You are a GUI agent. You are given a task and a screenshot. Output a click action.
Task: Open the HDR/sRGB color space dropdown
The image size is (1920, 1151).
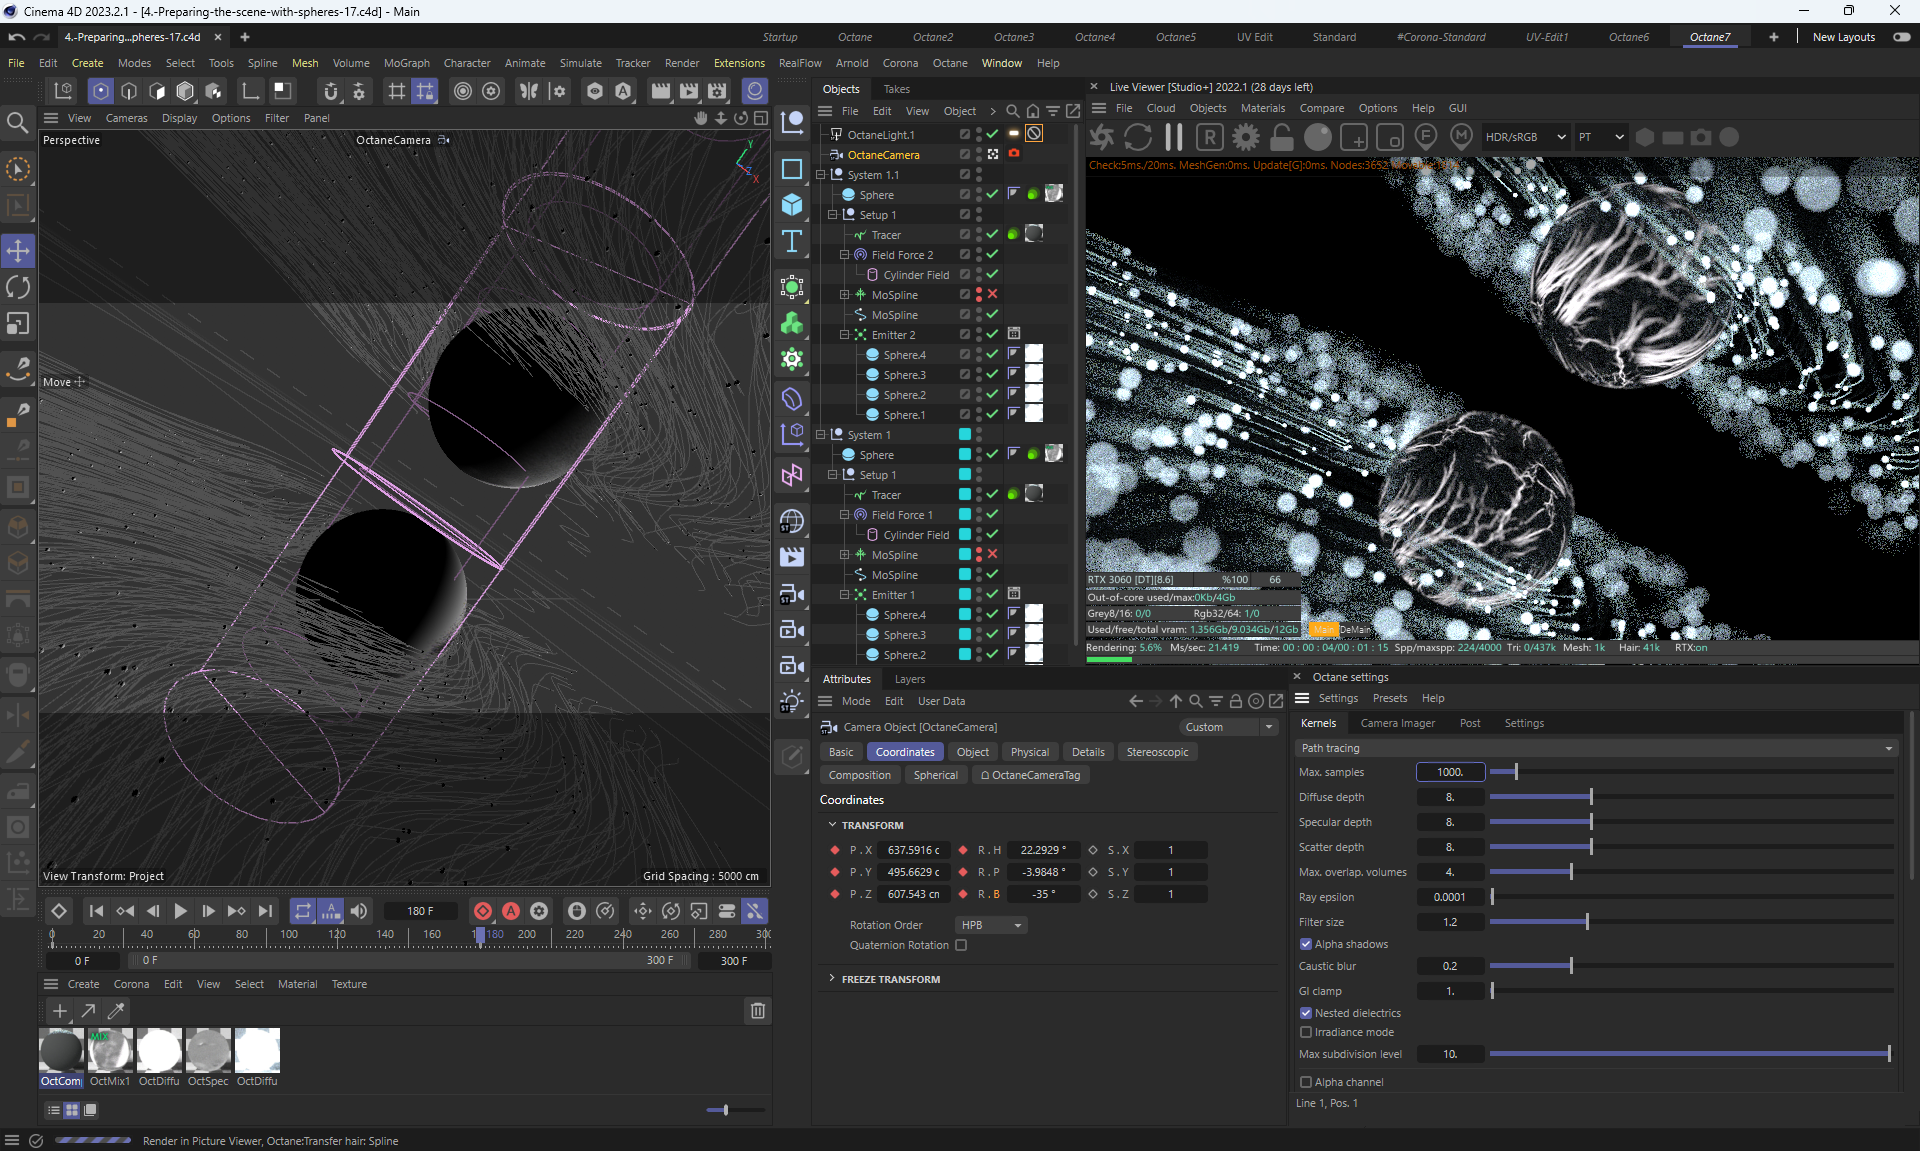click(x=1524, y=137)
